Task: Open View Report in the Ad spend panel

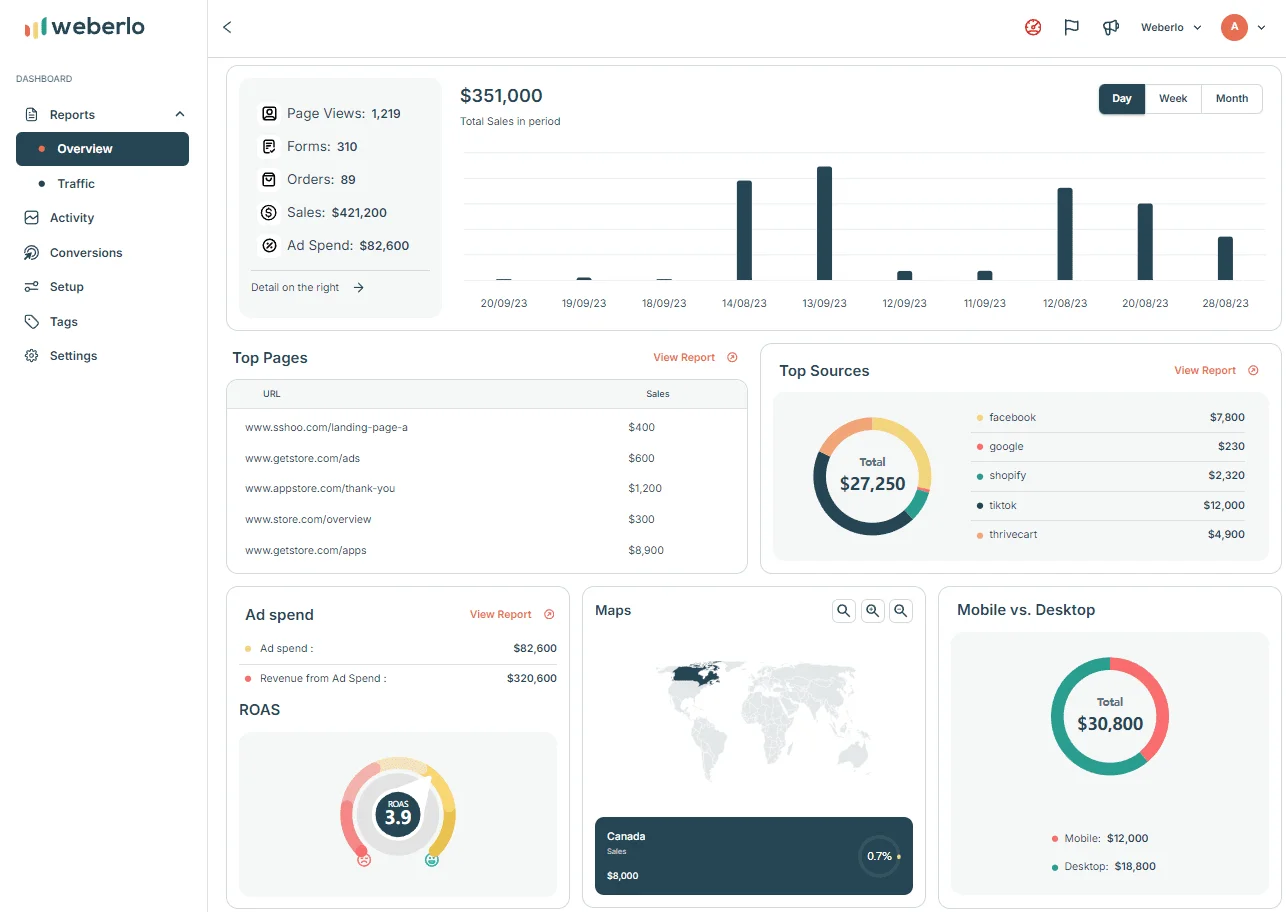Action: tap(500, 614)
